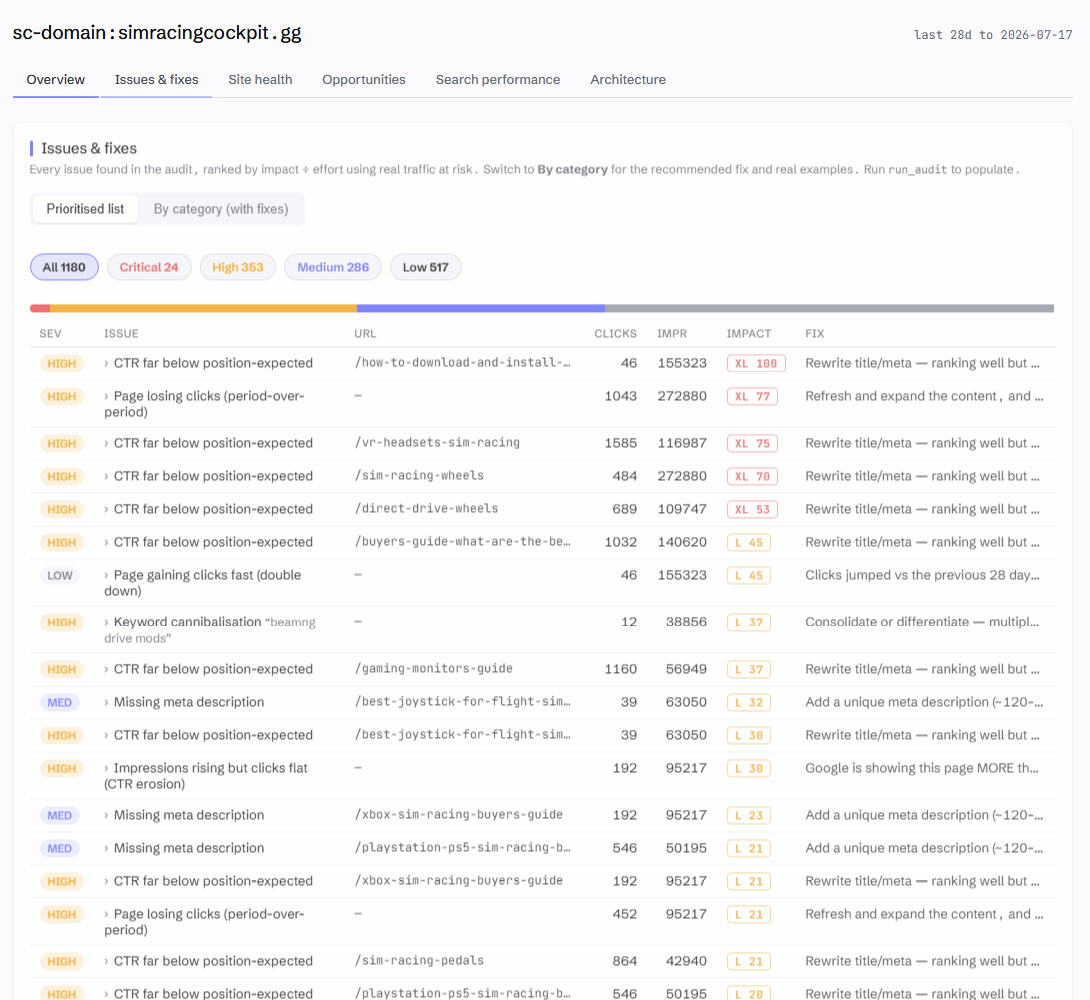Expand CTR issue for /sim-racing-wheels

point(209,476)
